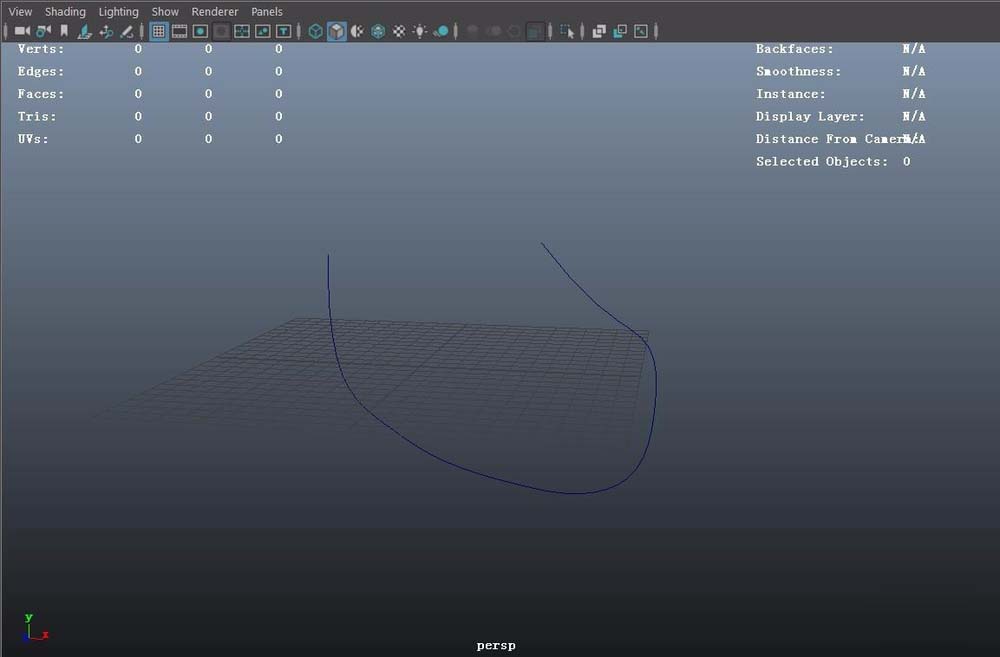Click the Use All Lights bulb icon
Viewport: 1000px width, 657px height.
point(420,31)
